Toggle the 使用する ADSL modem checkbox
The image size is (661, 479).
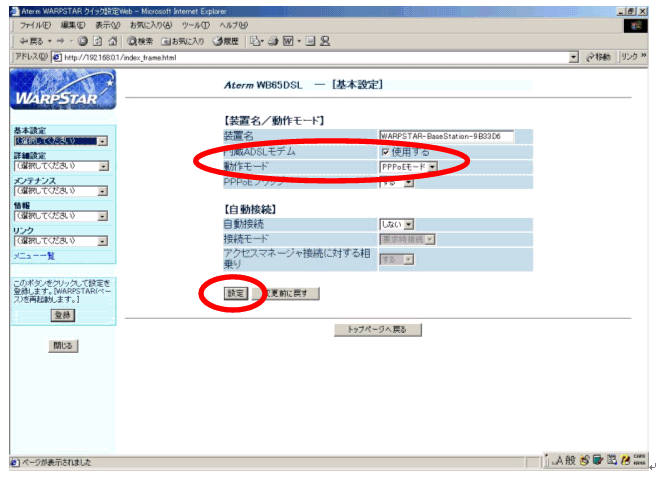tap(385, 151)
